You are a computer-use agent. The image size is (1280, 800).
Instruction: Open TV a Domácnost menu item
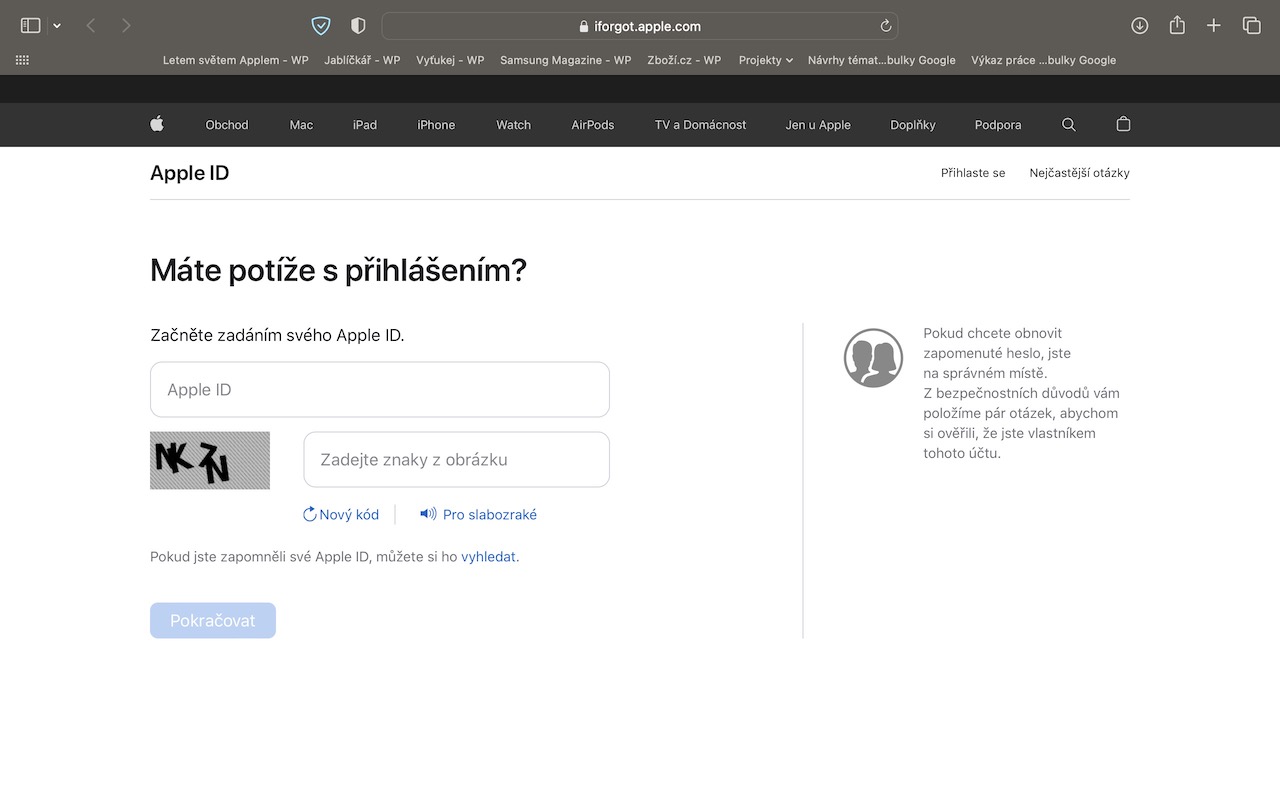click(x=701, y=125)
